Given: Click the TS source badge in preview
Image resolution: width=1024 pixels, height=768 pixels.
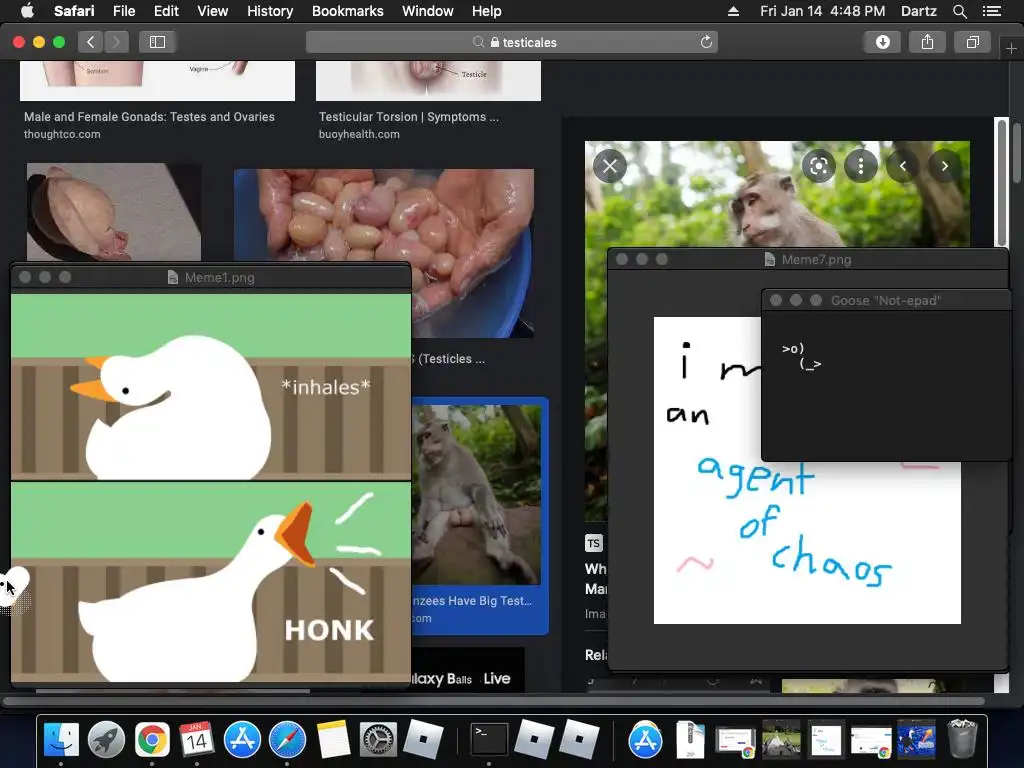Looking at the screenshot, I should click(x=593, y=543).
